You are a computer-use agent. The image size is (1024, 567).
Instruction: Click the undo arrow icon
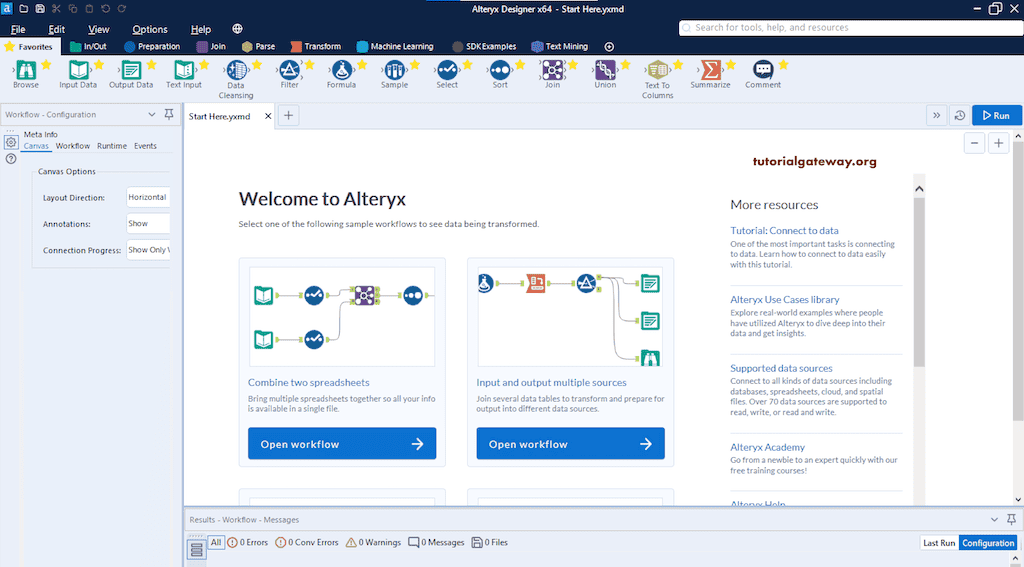pos(106,8)
